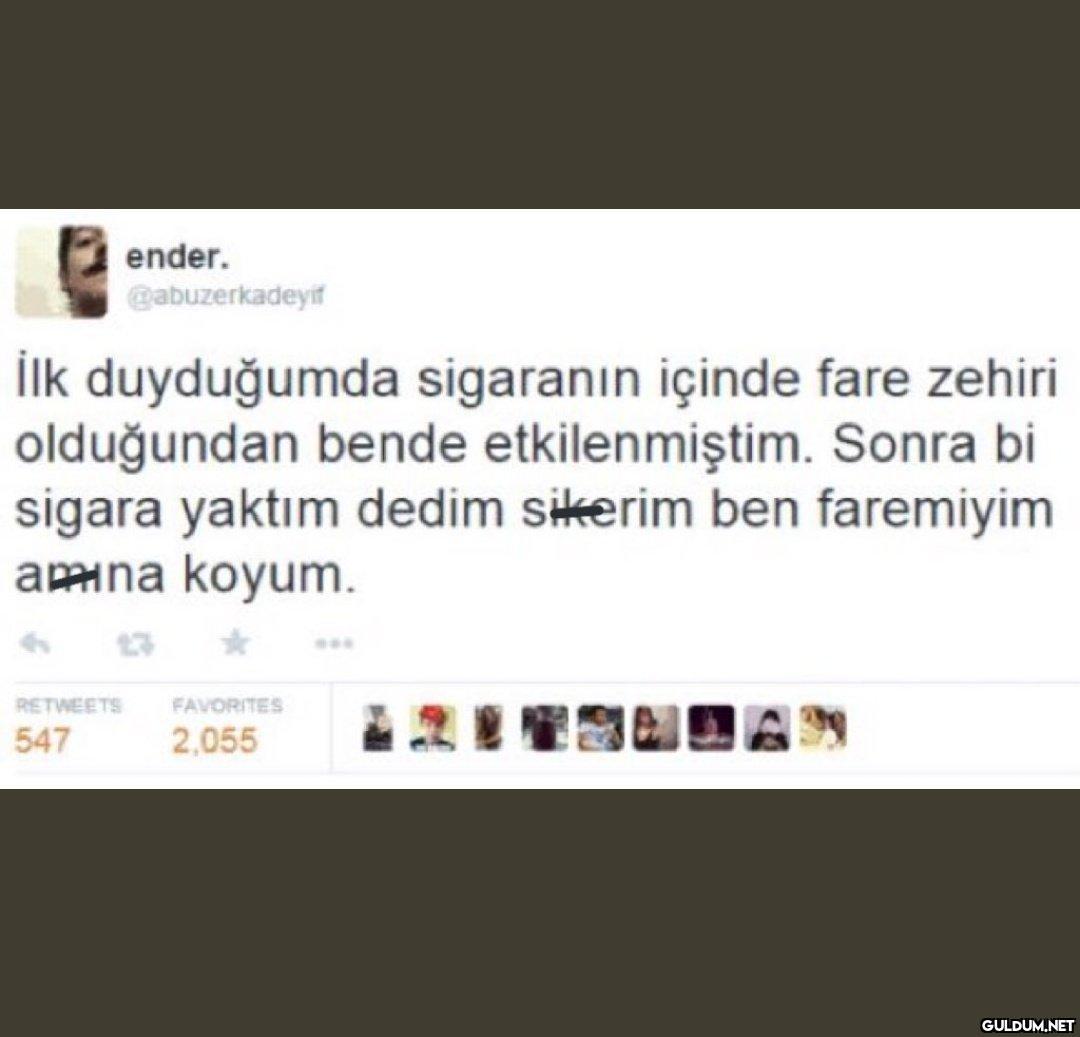Open the last favoriter avatar
The width and height of the screenshot is (1080, 1037).
pos(822,729)
